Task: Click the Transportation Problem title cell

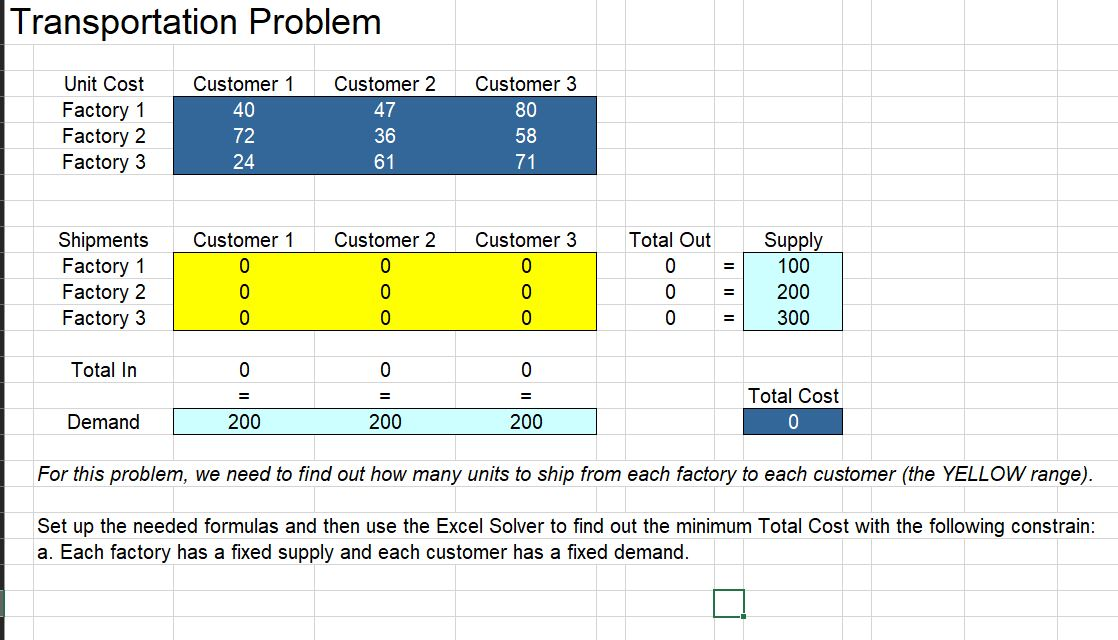Action: click(194, 21)
